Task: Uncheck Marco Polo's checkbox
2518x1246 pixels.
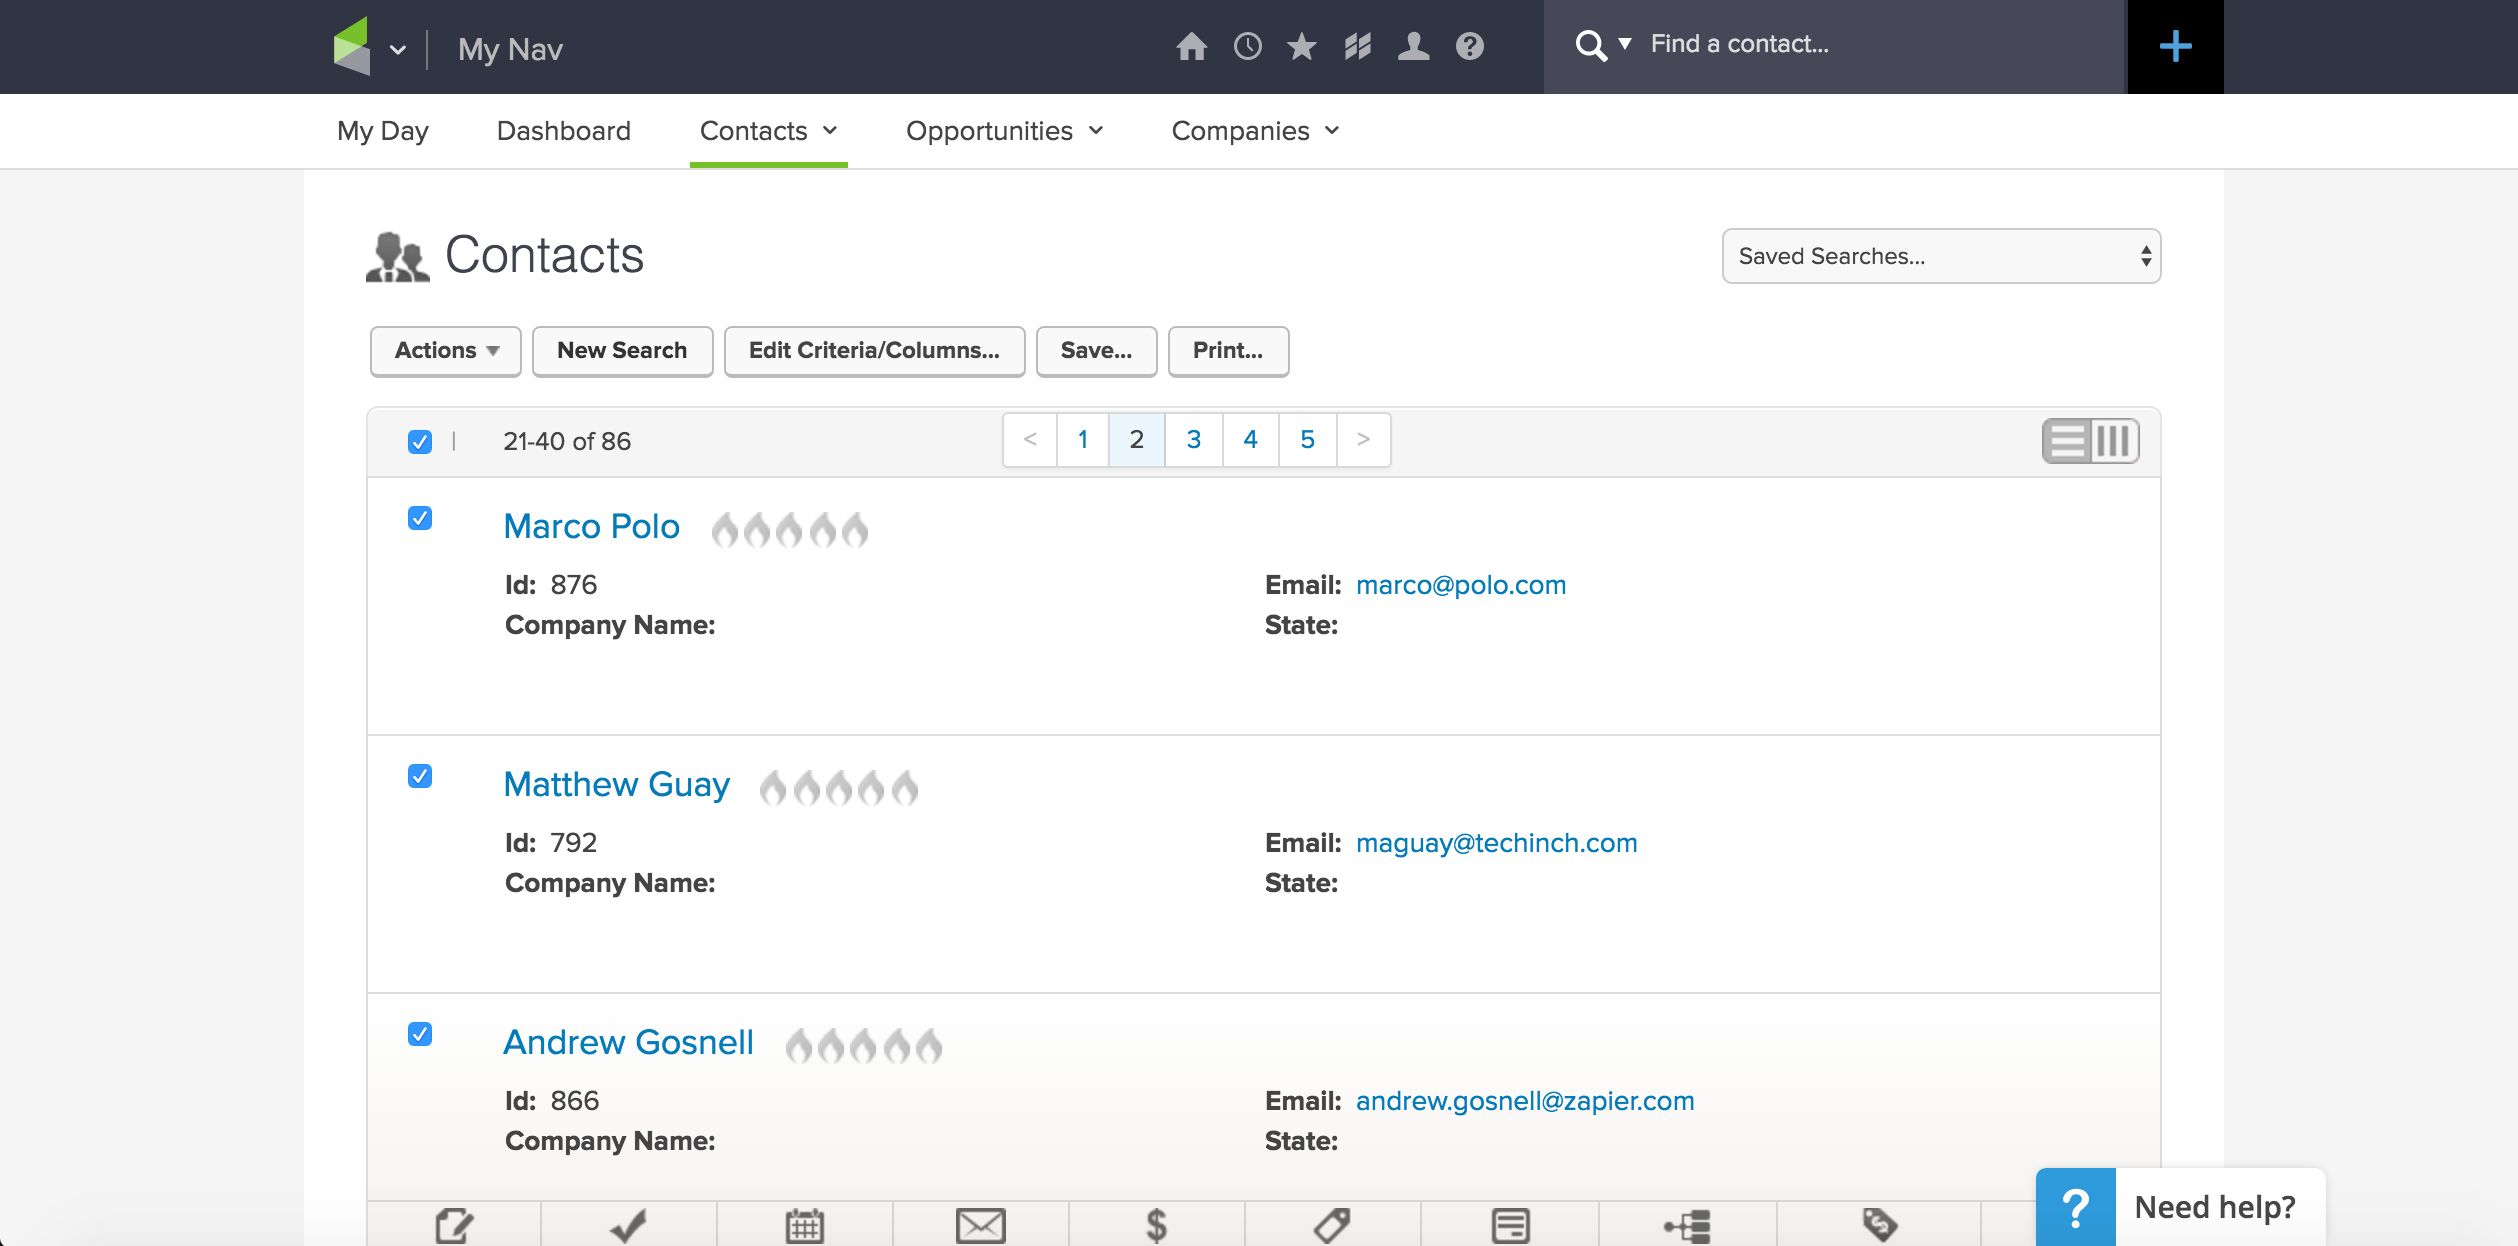Action: pos(420,518)
